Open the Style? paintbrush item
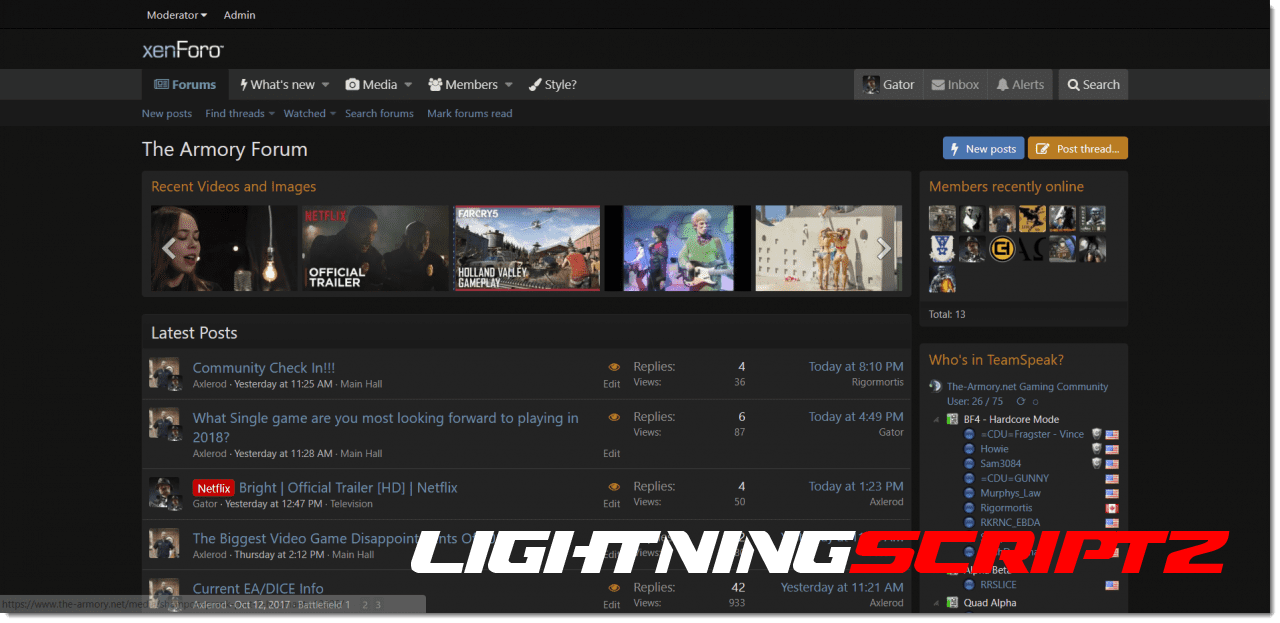 pos(552,85)
